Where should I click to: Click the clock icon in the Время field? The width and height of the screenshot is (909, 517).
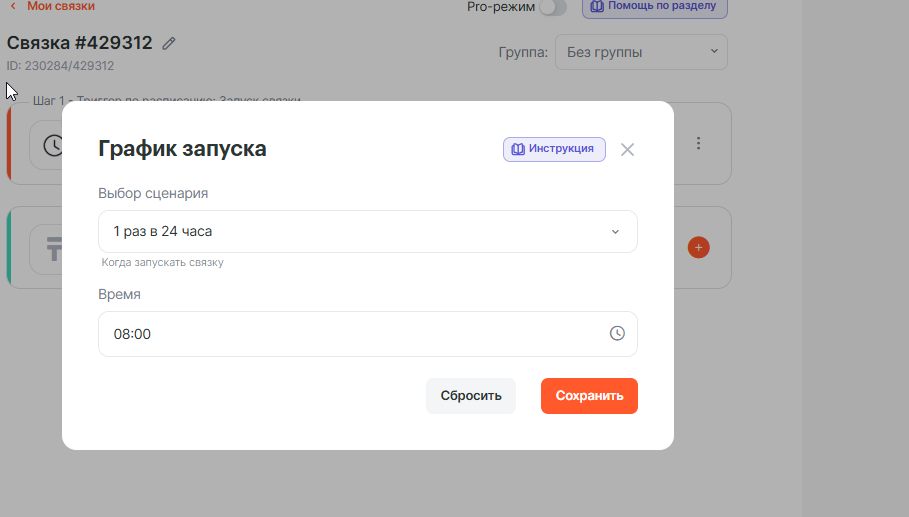617,334
